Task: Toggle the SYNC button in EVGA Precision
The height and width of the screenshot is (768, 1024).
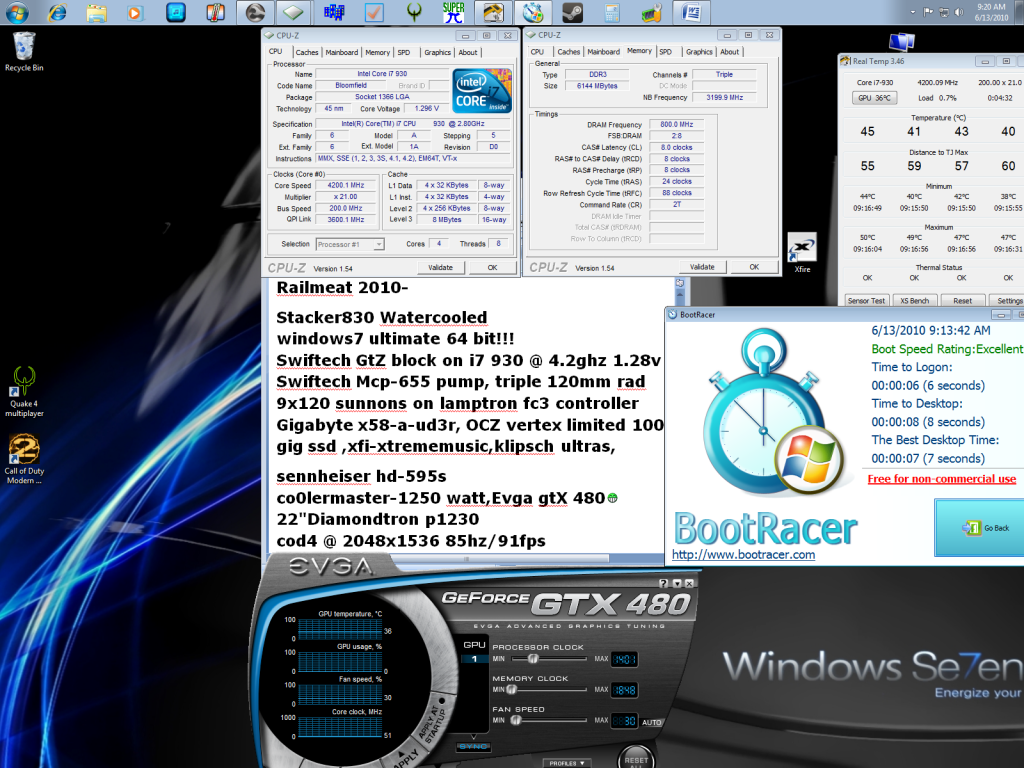Action: click(x=473, y=746)
